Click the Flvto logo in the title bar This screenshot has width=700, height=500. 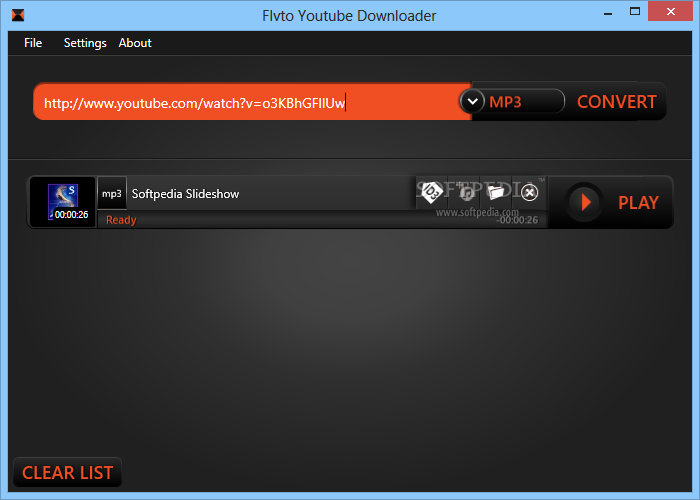(18, 15)
